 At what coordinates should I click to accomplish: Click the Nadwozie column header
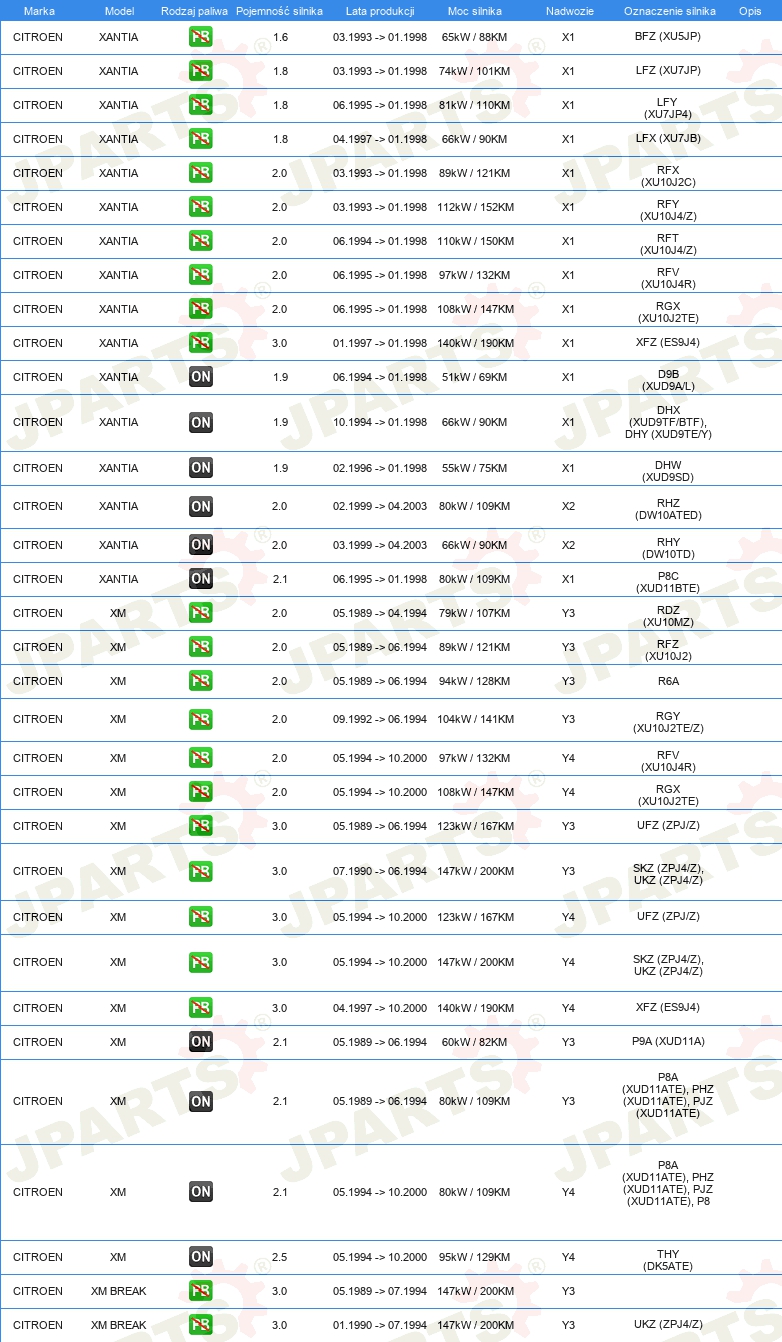[x=569, y=11]
